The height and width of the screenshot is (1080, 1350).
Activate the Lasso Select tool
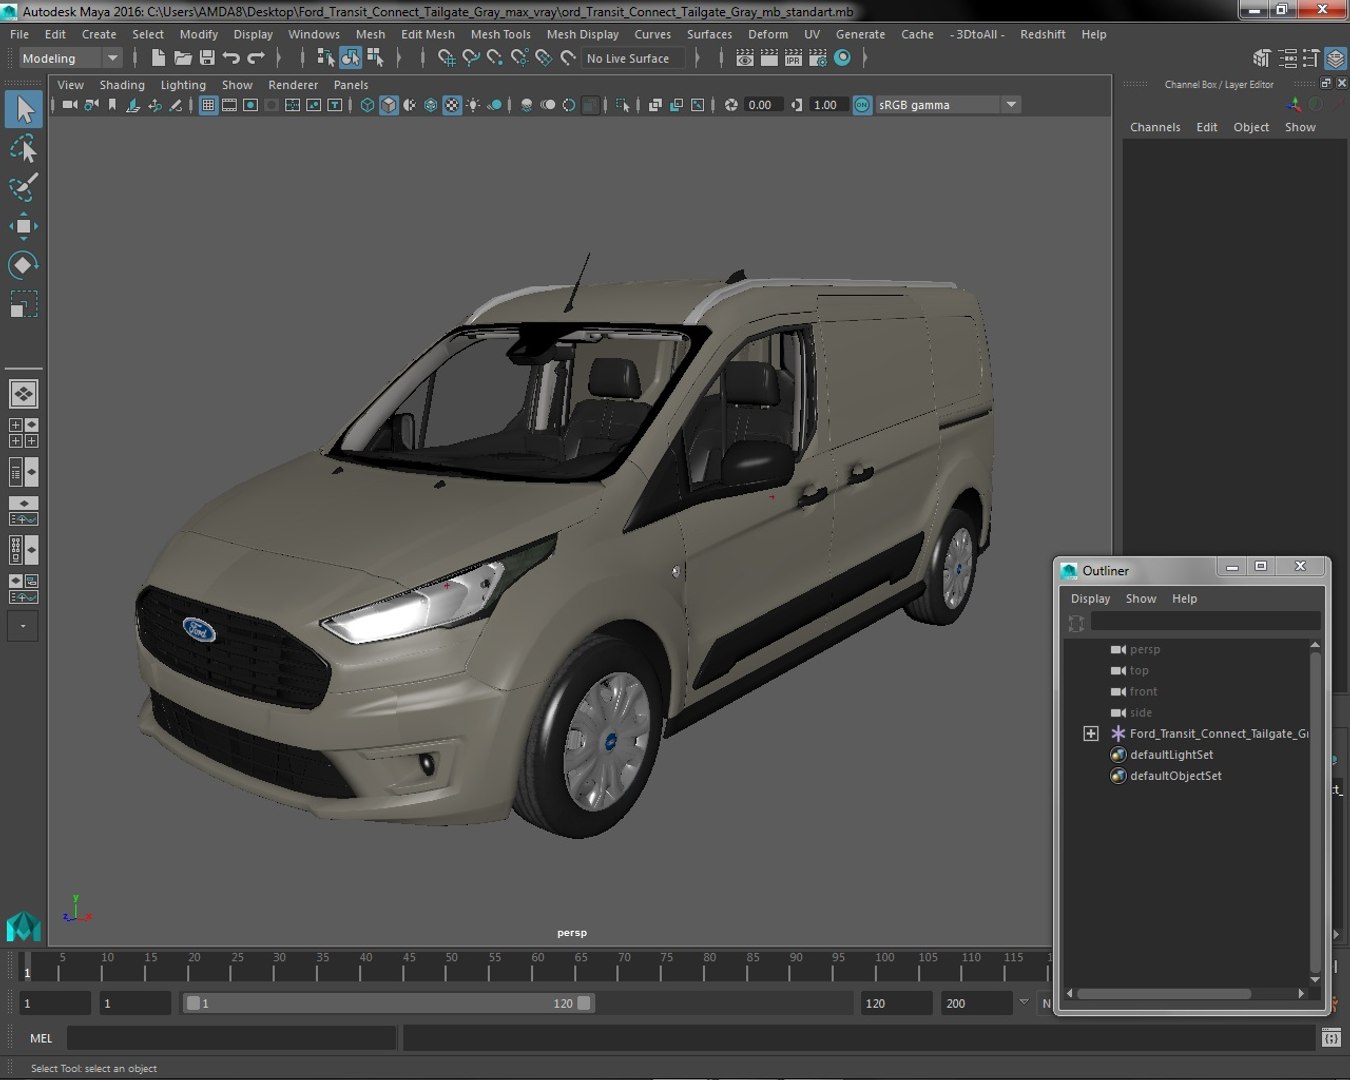(x=23, y=149)
